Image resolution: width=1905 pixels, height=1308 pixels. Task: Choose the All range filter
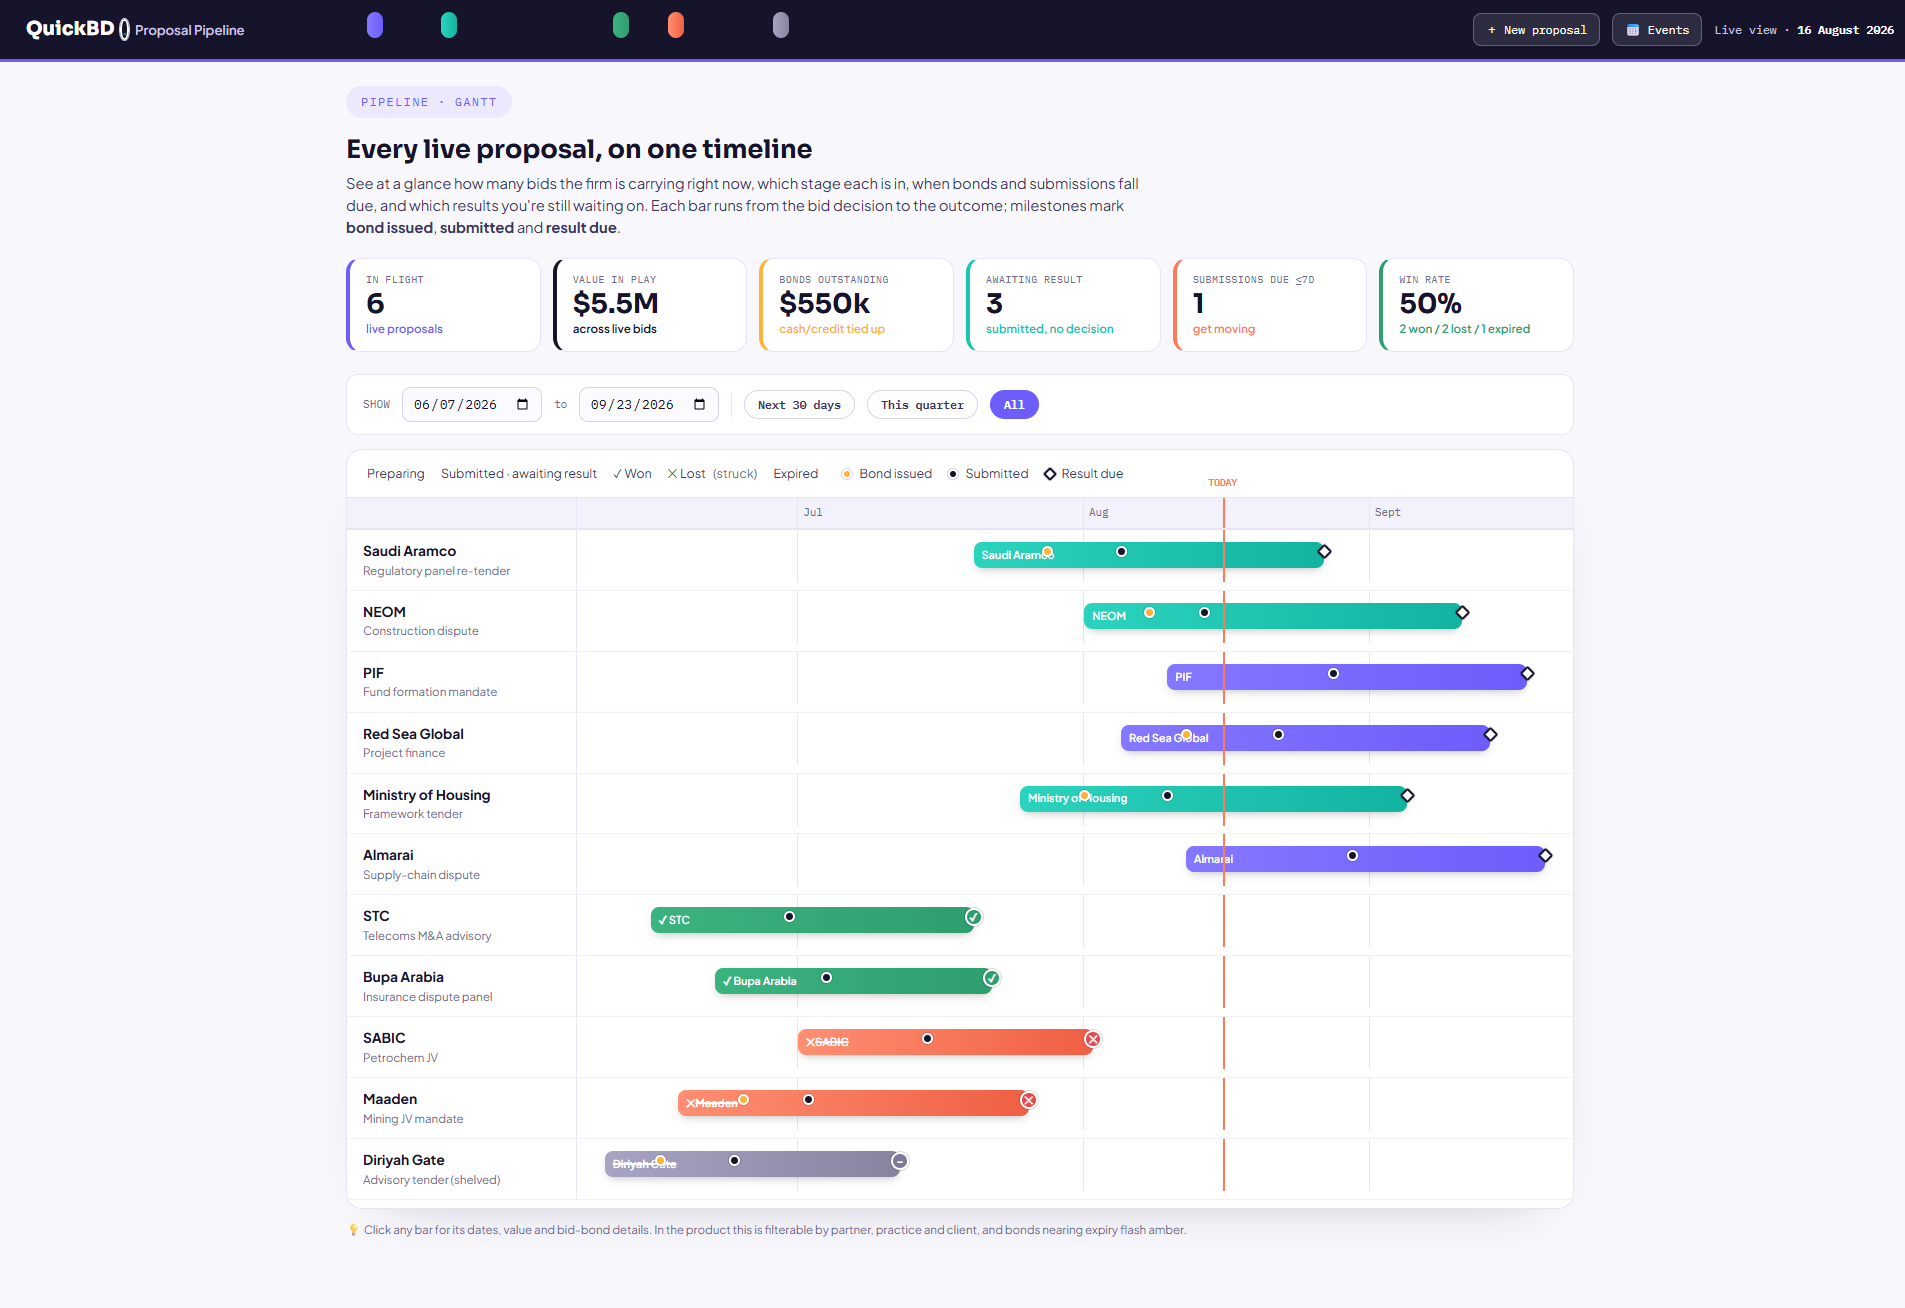1014,405
